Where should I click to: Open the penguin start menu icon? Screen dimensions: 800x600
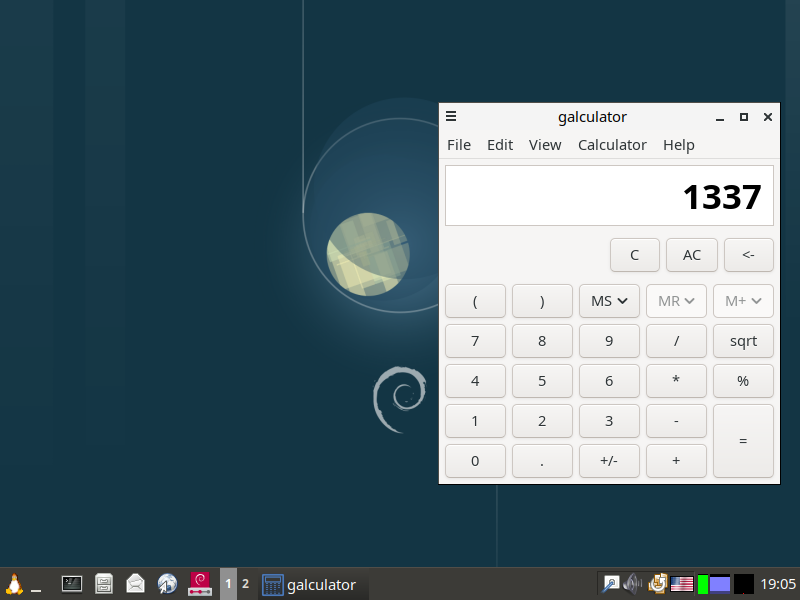click(14, 584)
